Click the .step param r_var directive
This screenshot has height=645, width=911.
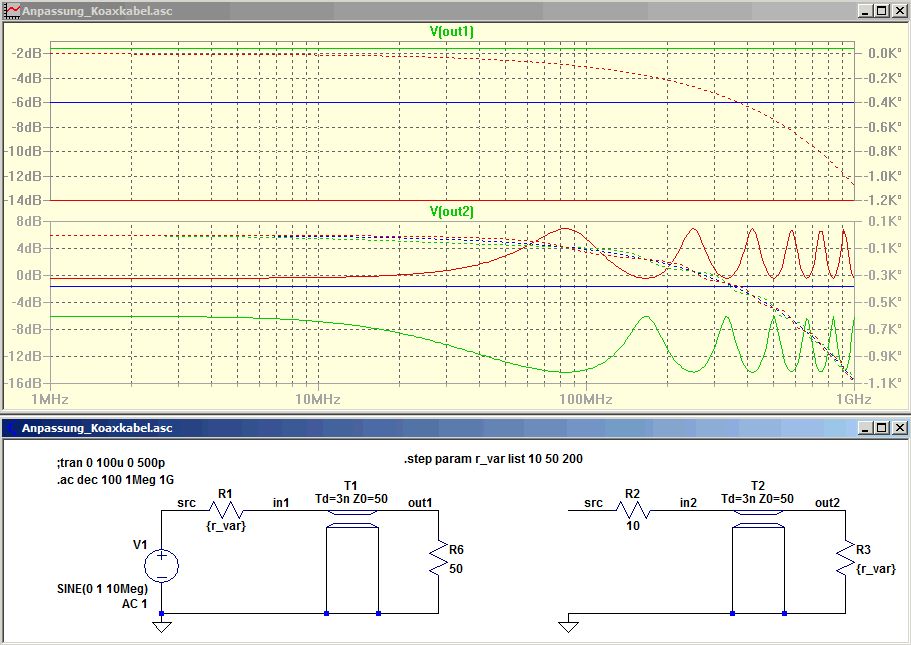coord(493,459)
